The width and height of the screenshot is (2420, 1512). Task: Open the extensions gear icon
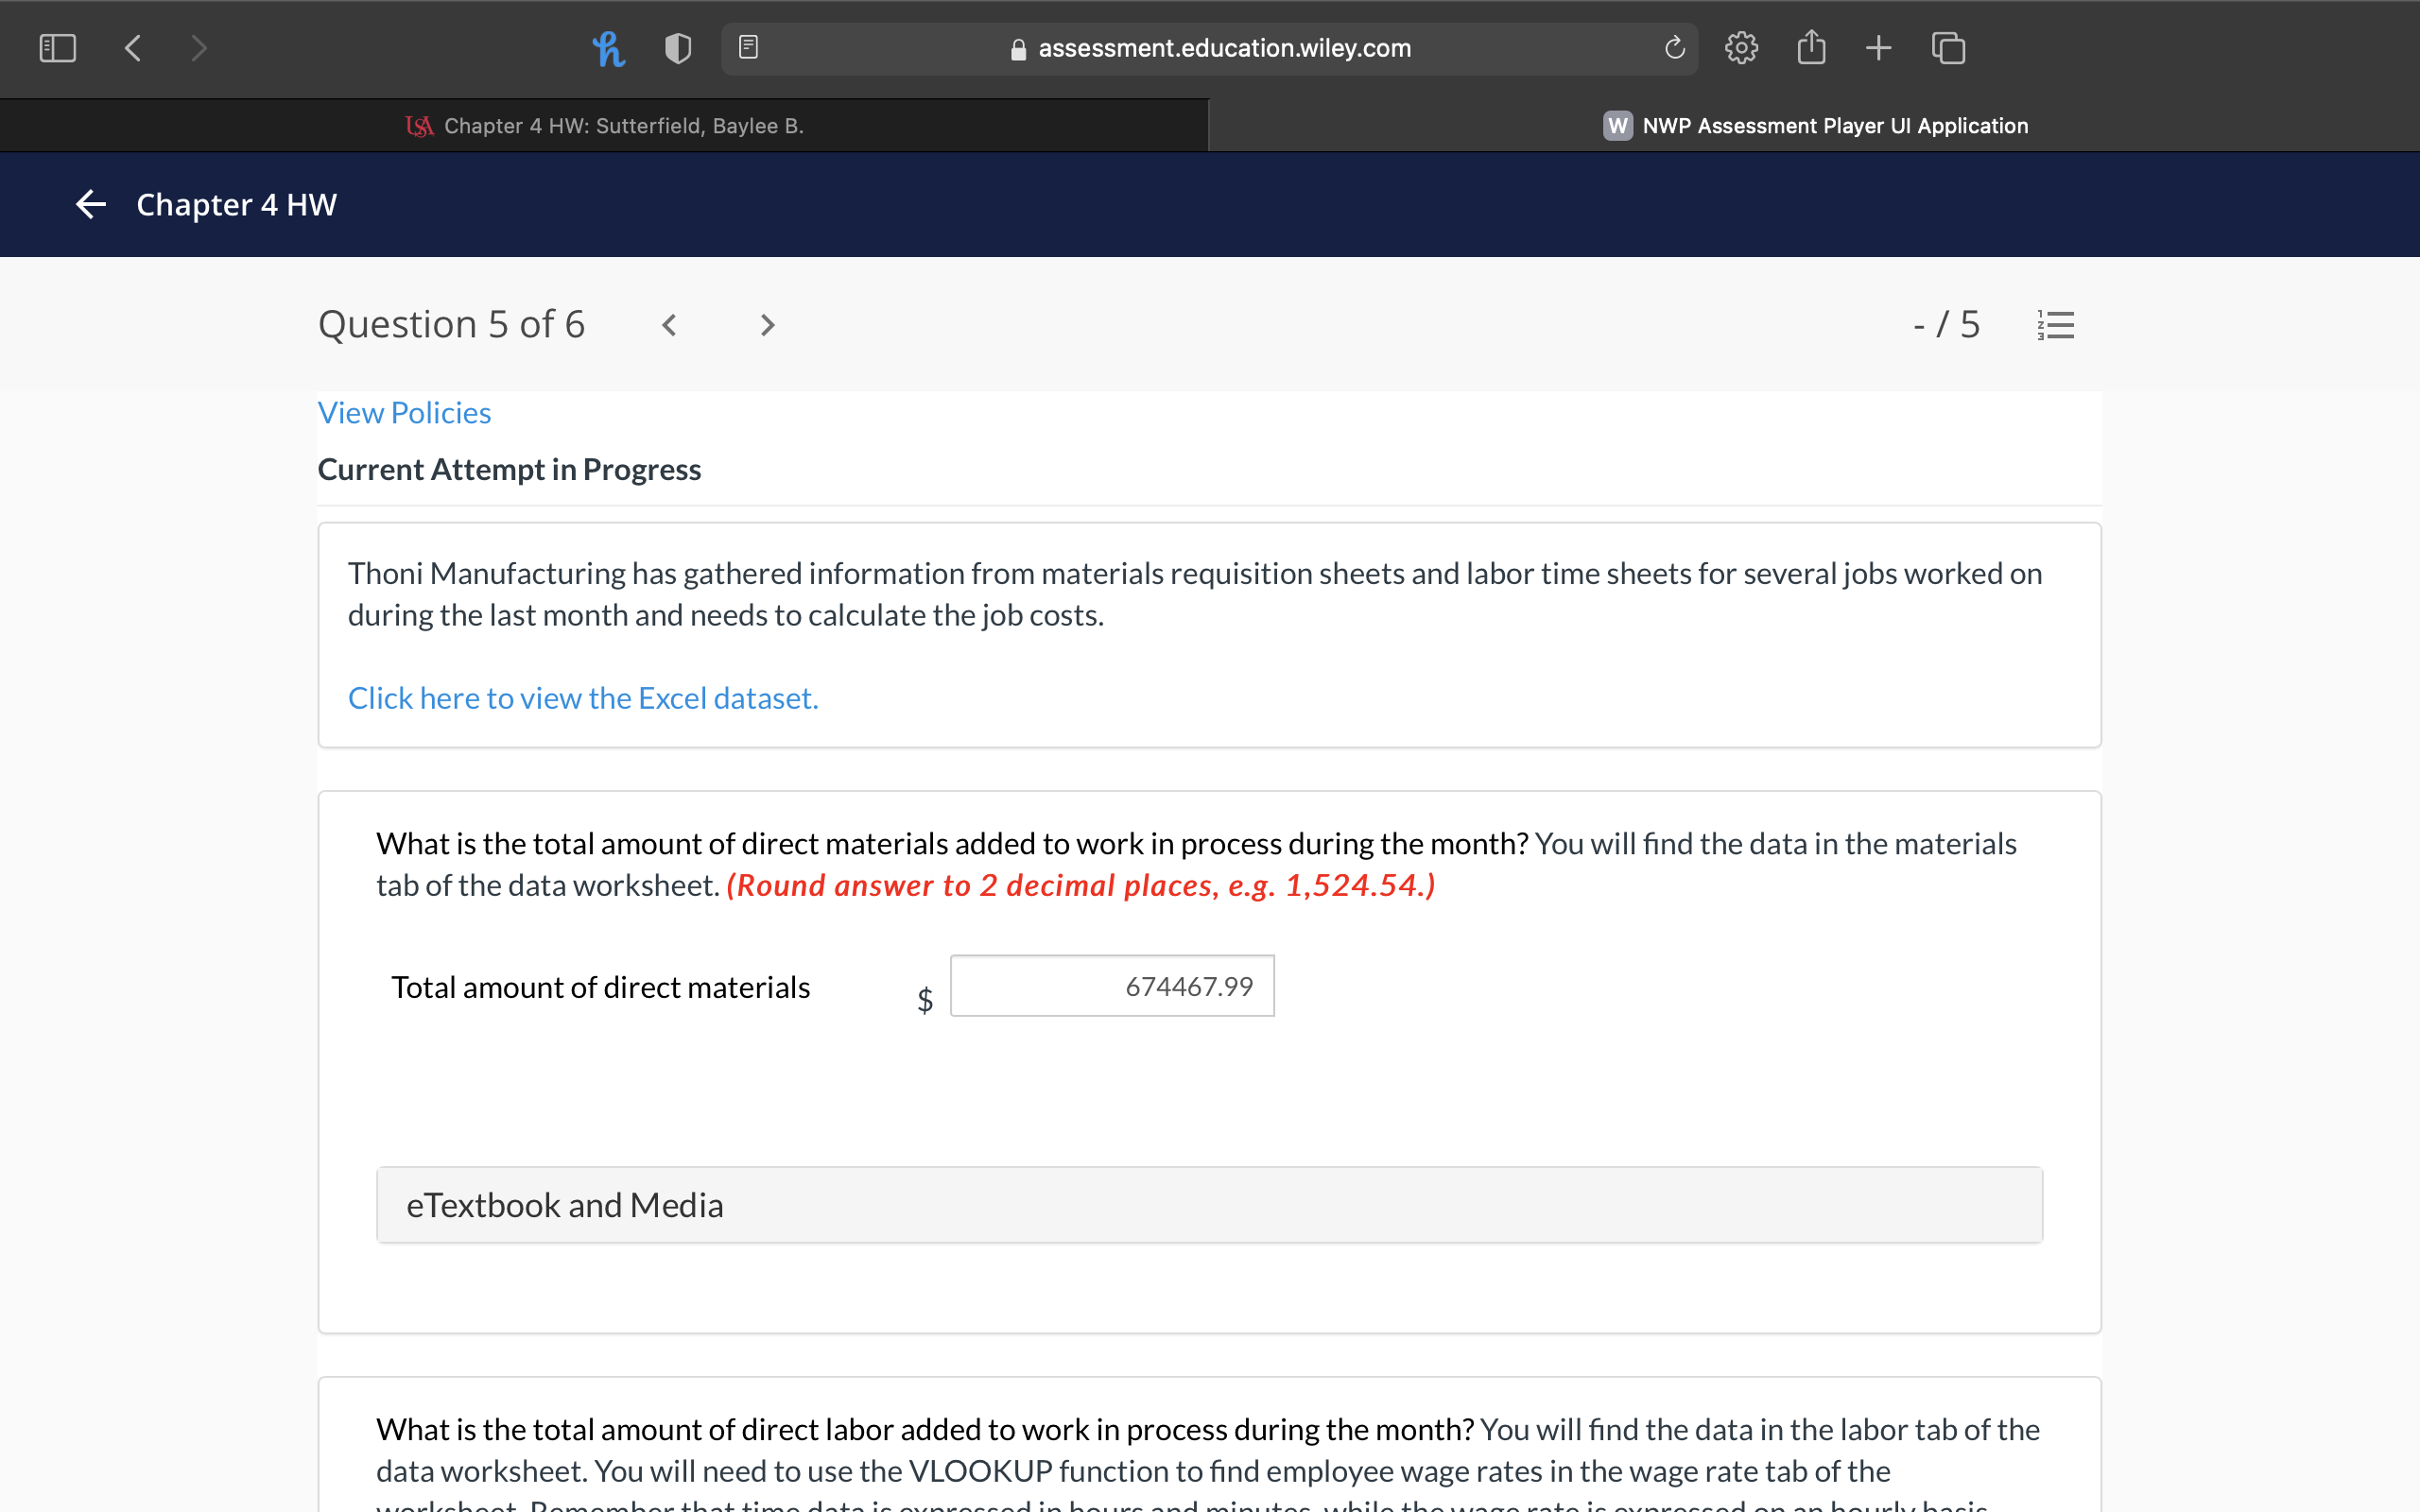pyautogui.click(x=1741, y=48)
